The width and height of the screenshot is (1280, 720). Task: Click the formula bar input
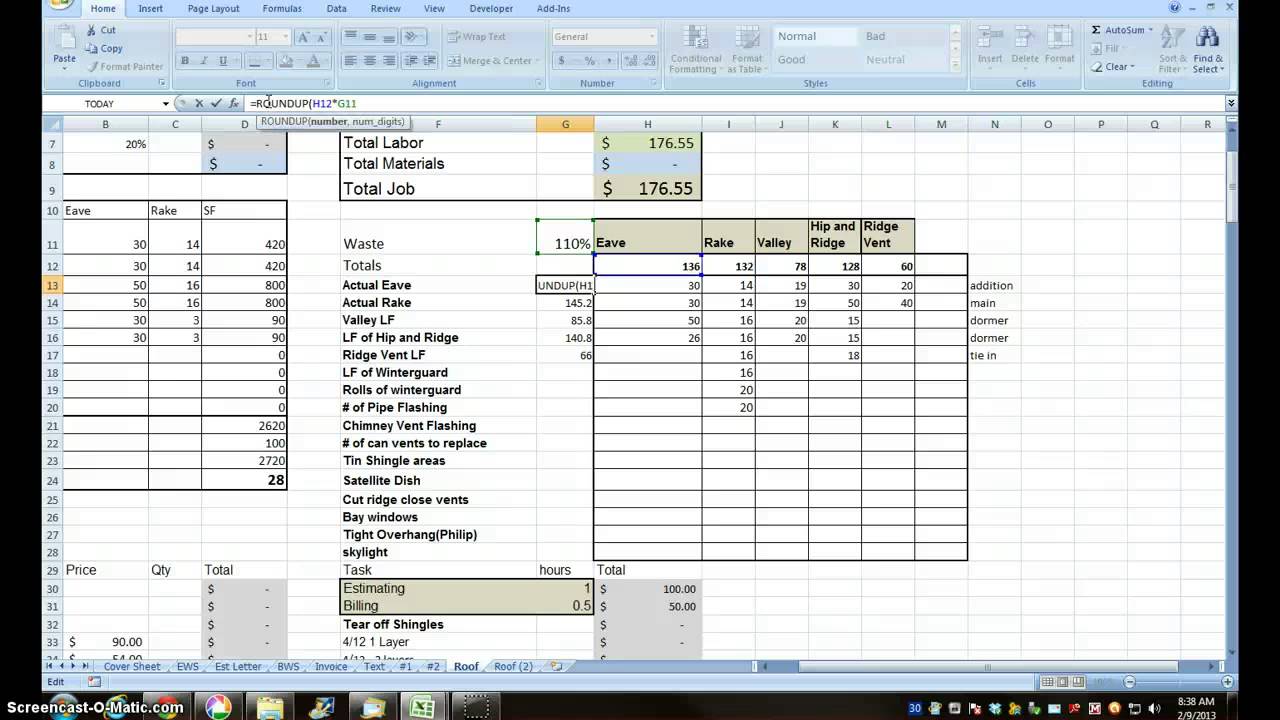point(735,103)
